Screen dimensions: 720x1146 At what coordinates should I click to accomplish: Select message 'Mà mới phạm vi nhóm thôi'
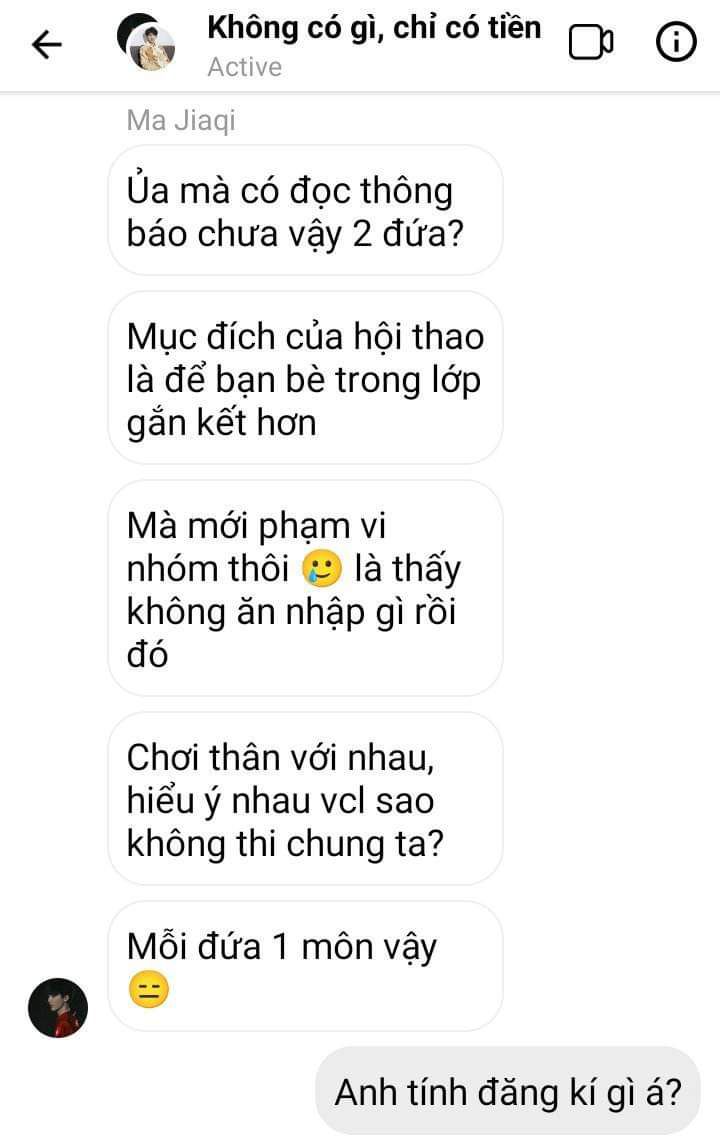[x=306, y=588]
